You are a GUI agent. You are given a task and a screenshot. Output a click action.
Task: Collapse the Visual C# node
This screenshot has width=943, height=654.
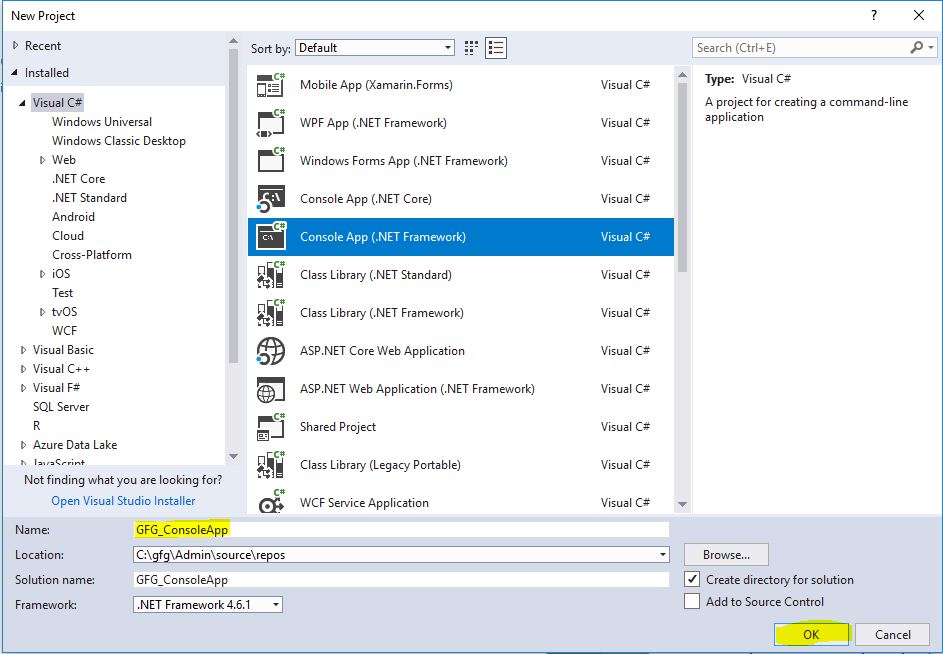pos(23,103)
